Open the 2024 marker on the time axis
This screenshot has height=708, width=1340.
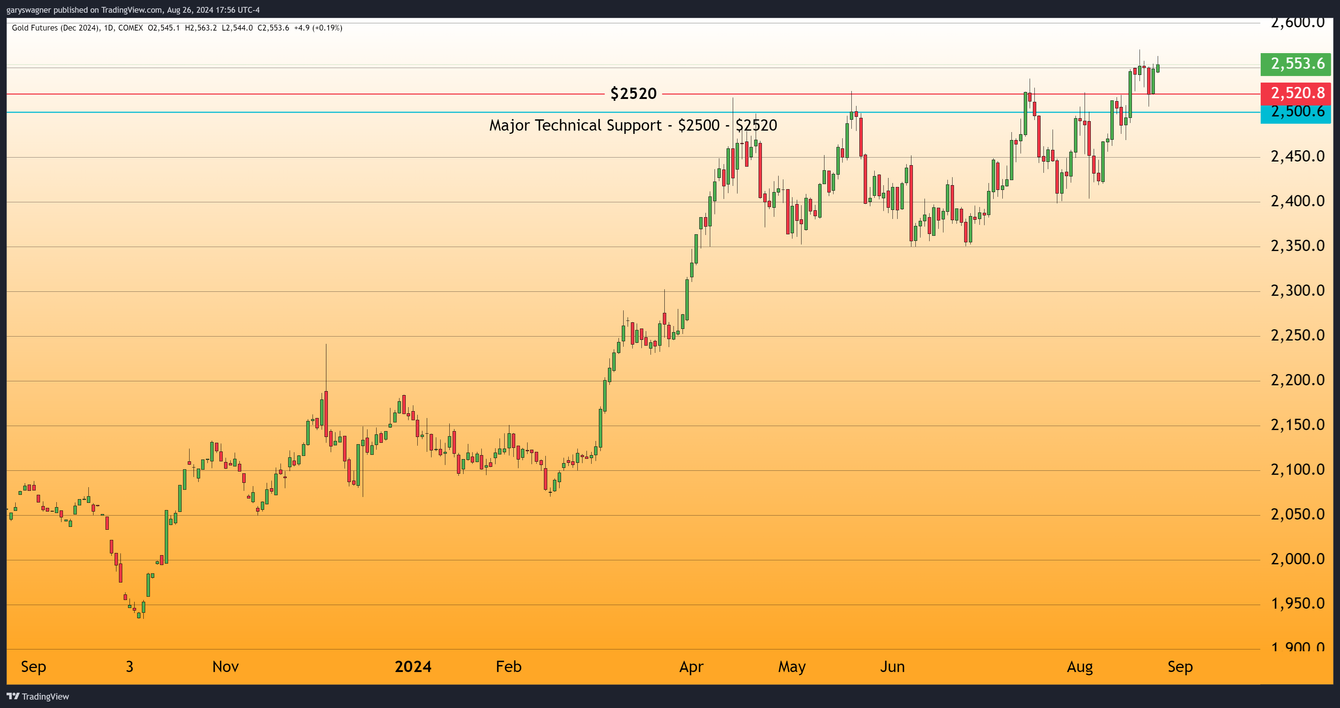click(x=411, y=666)
